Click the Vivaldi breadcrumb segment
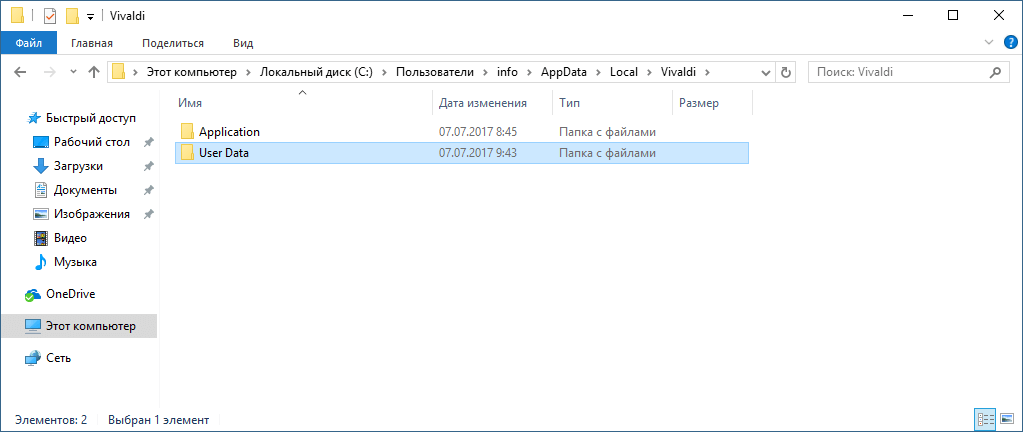The height and width of the screenshot is (432, 1023). (679, 72)
